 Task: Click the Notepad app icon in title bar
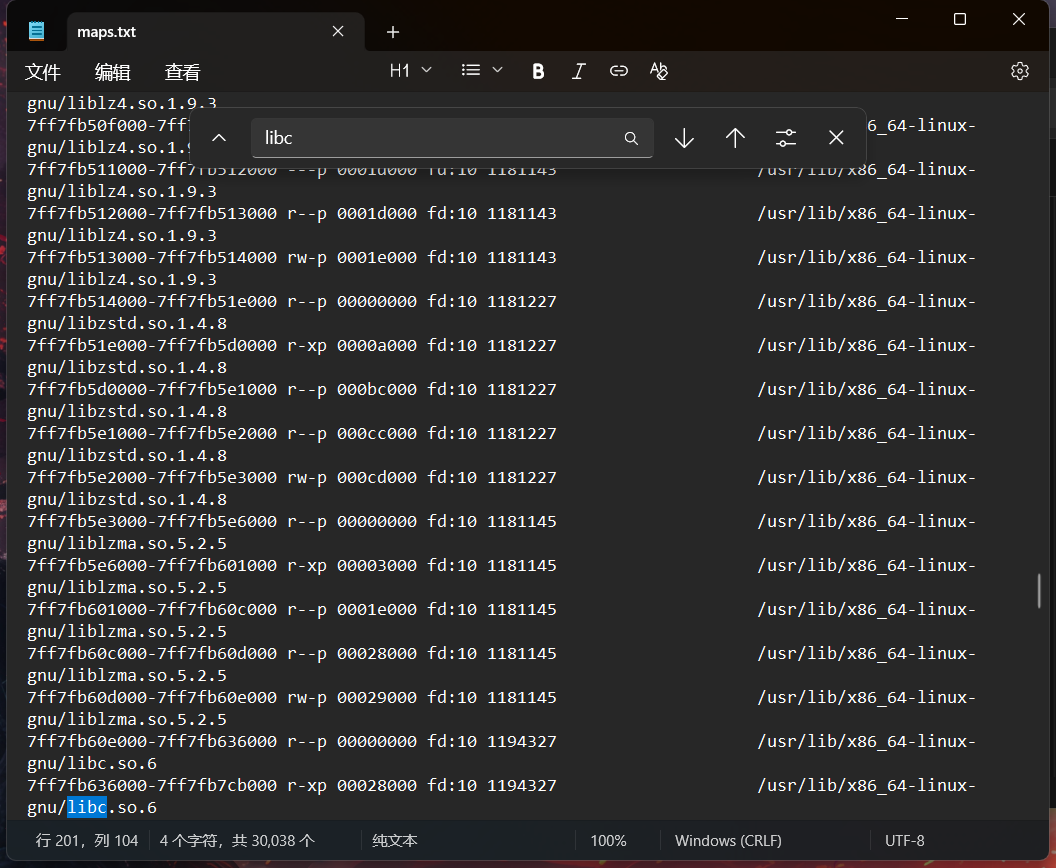(x=36, y=31)
